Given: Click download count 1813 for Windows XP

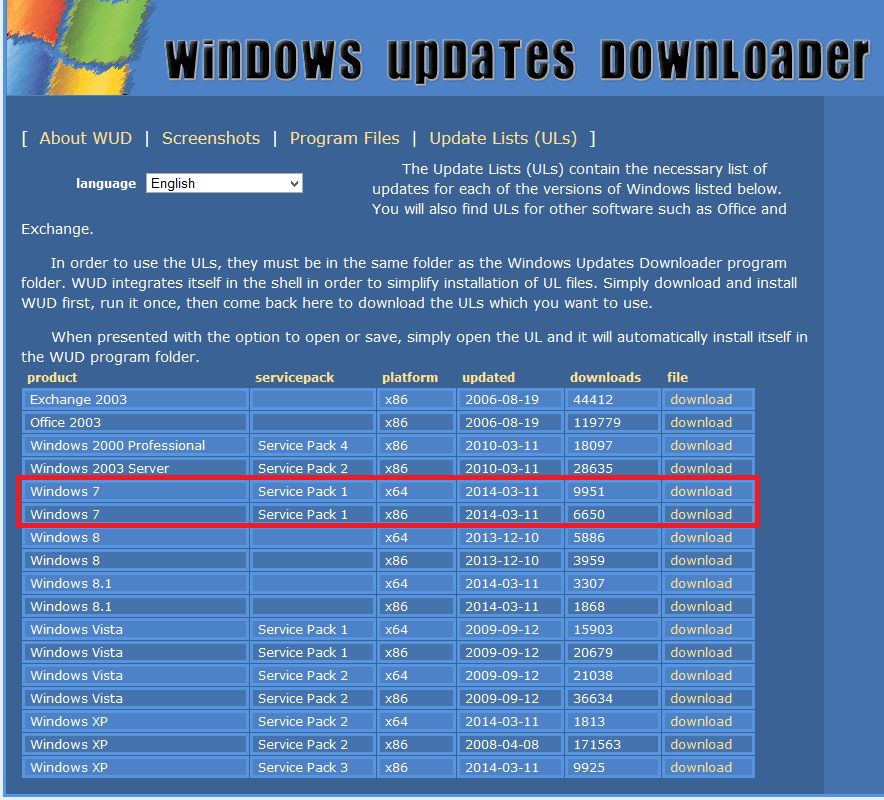Looking at the screenshot, I should [589, 722].
